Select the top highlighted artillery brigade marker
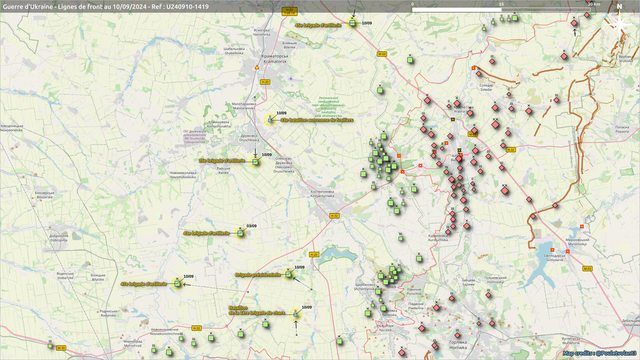This screenshot has height=360, width=640. (x=352, y=23)
